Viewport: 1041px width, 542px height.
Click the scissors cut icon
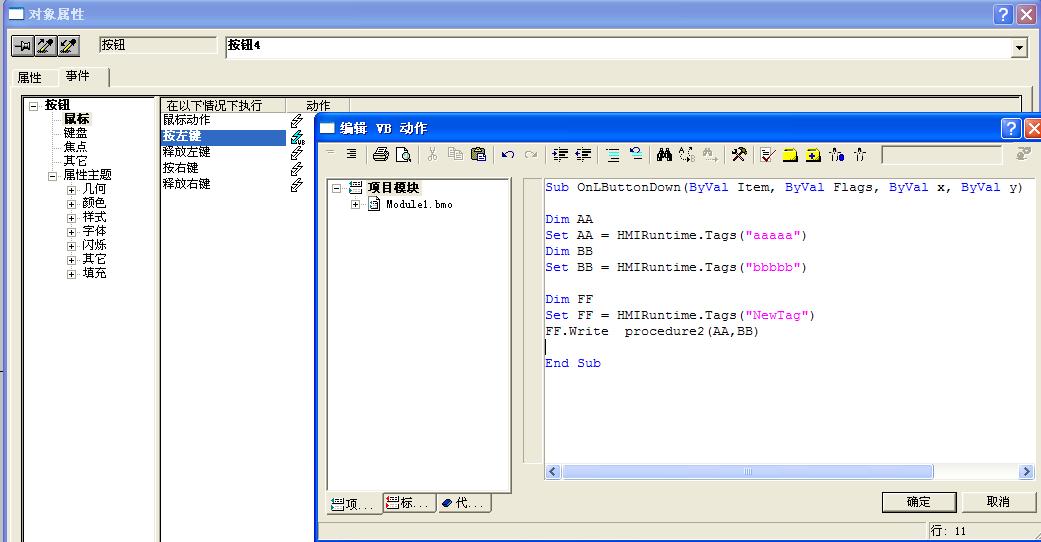click(432, 155)
